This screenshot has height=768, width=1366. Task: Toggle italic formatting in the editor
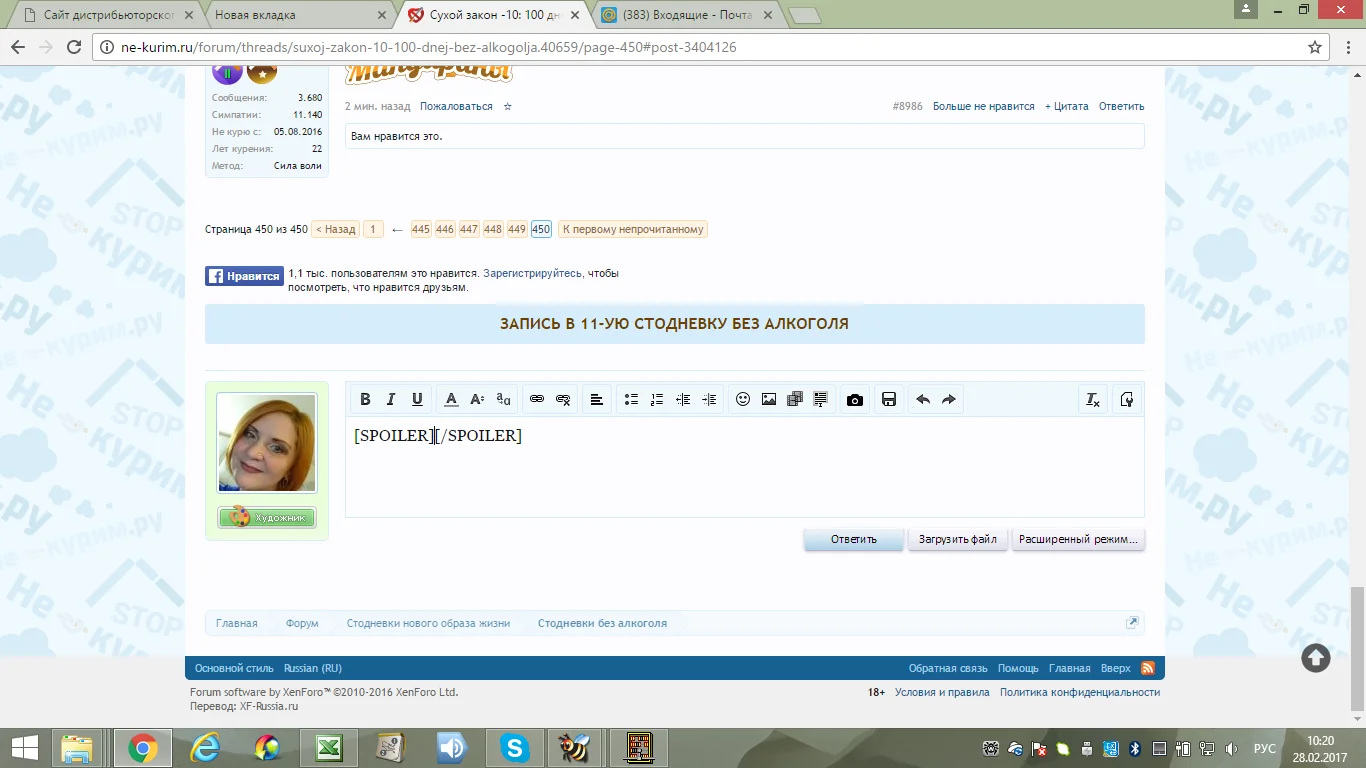[x=391, y=399]
